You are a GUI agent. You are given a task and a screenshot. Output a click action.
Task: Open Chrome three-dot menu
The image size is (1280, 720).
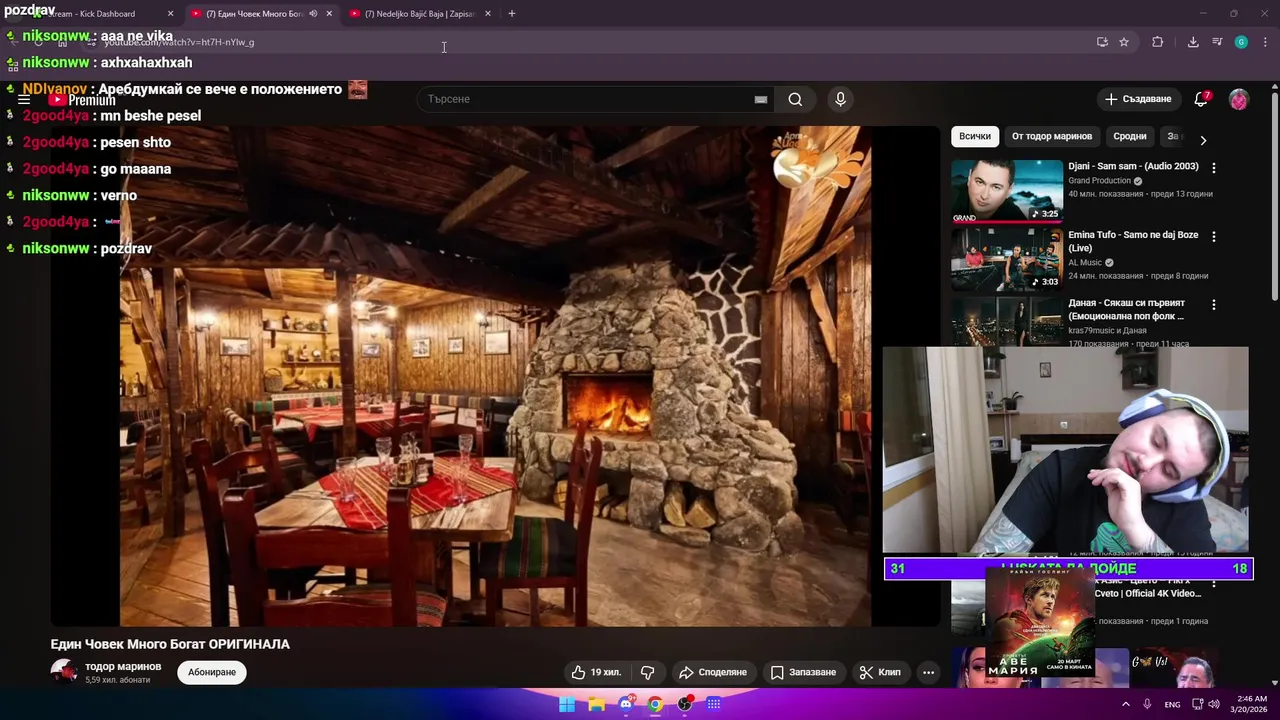pyautogui.click(x=1266, y=42)
